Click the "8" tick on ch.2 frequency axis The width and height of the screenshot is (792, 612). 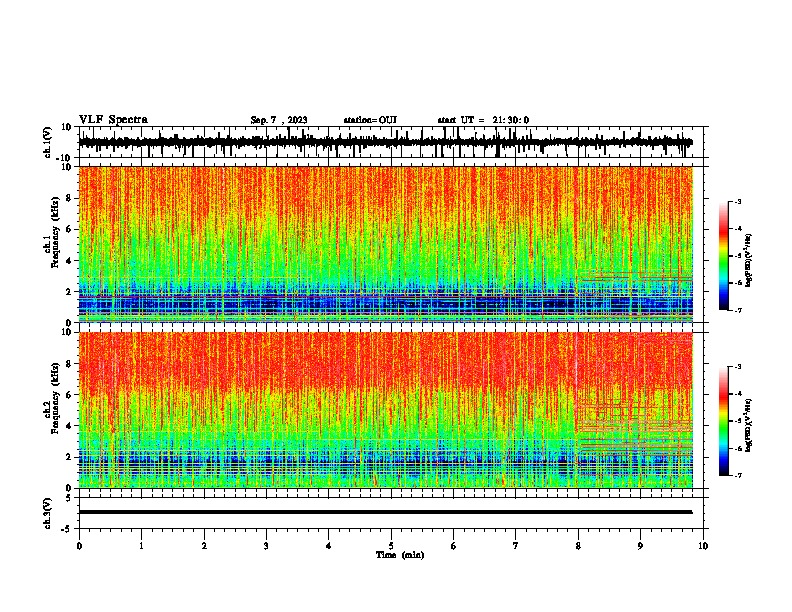click(x=69, y=364)
